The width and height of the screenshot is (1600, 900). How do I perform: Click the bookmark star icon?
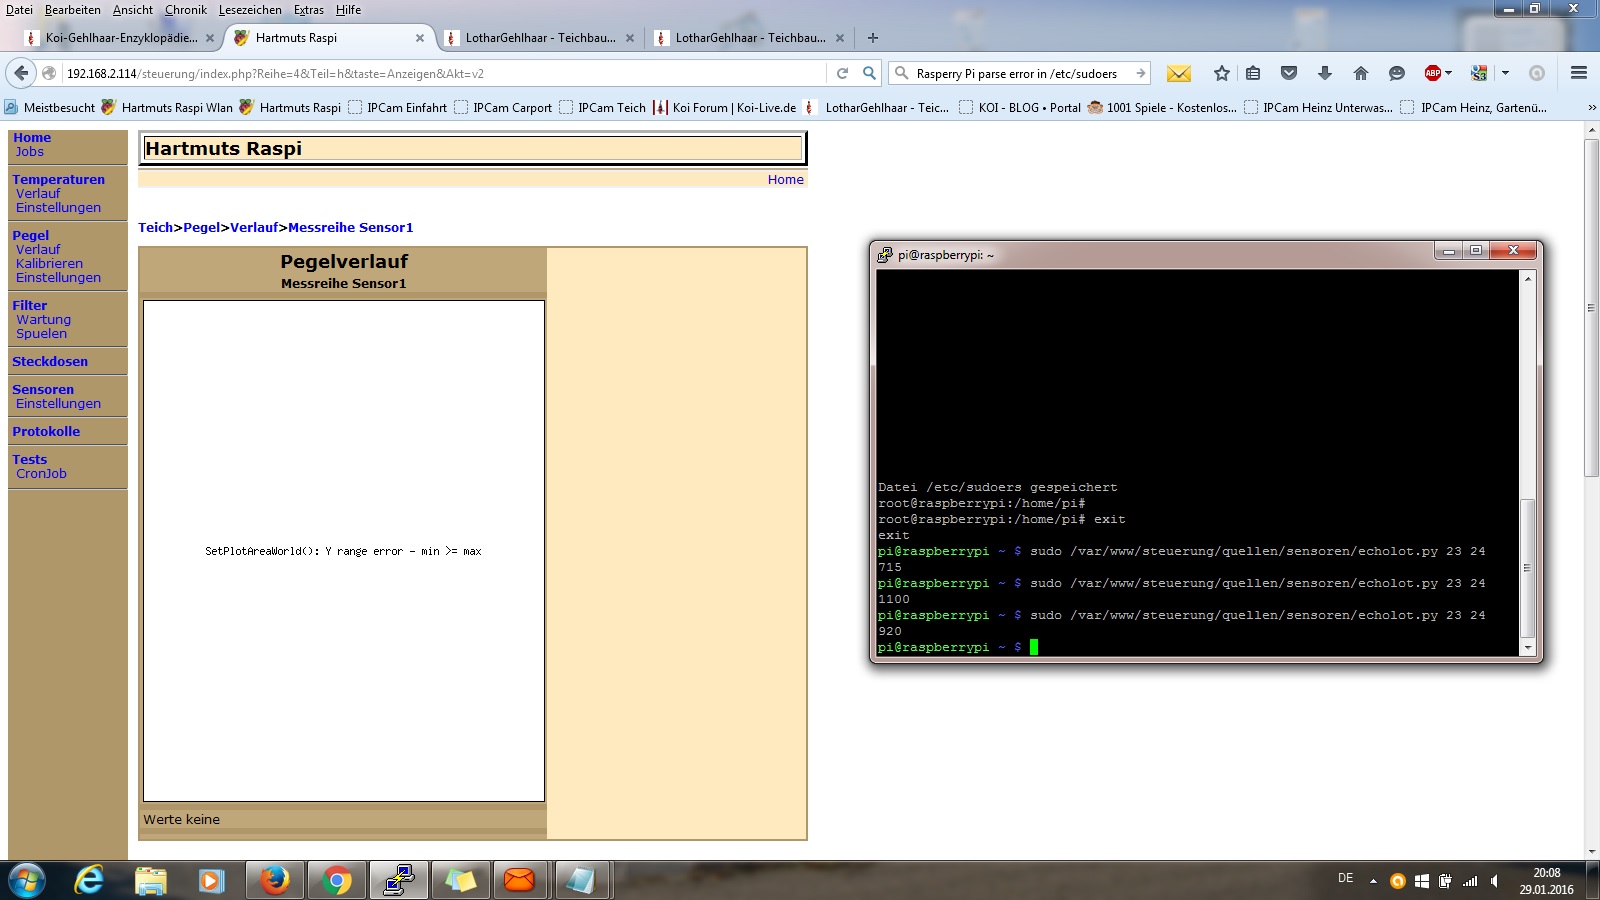pos(1221,73)
